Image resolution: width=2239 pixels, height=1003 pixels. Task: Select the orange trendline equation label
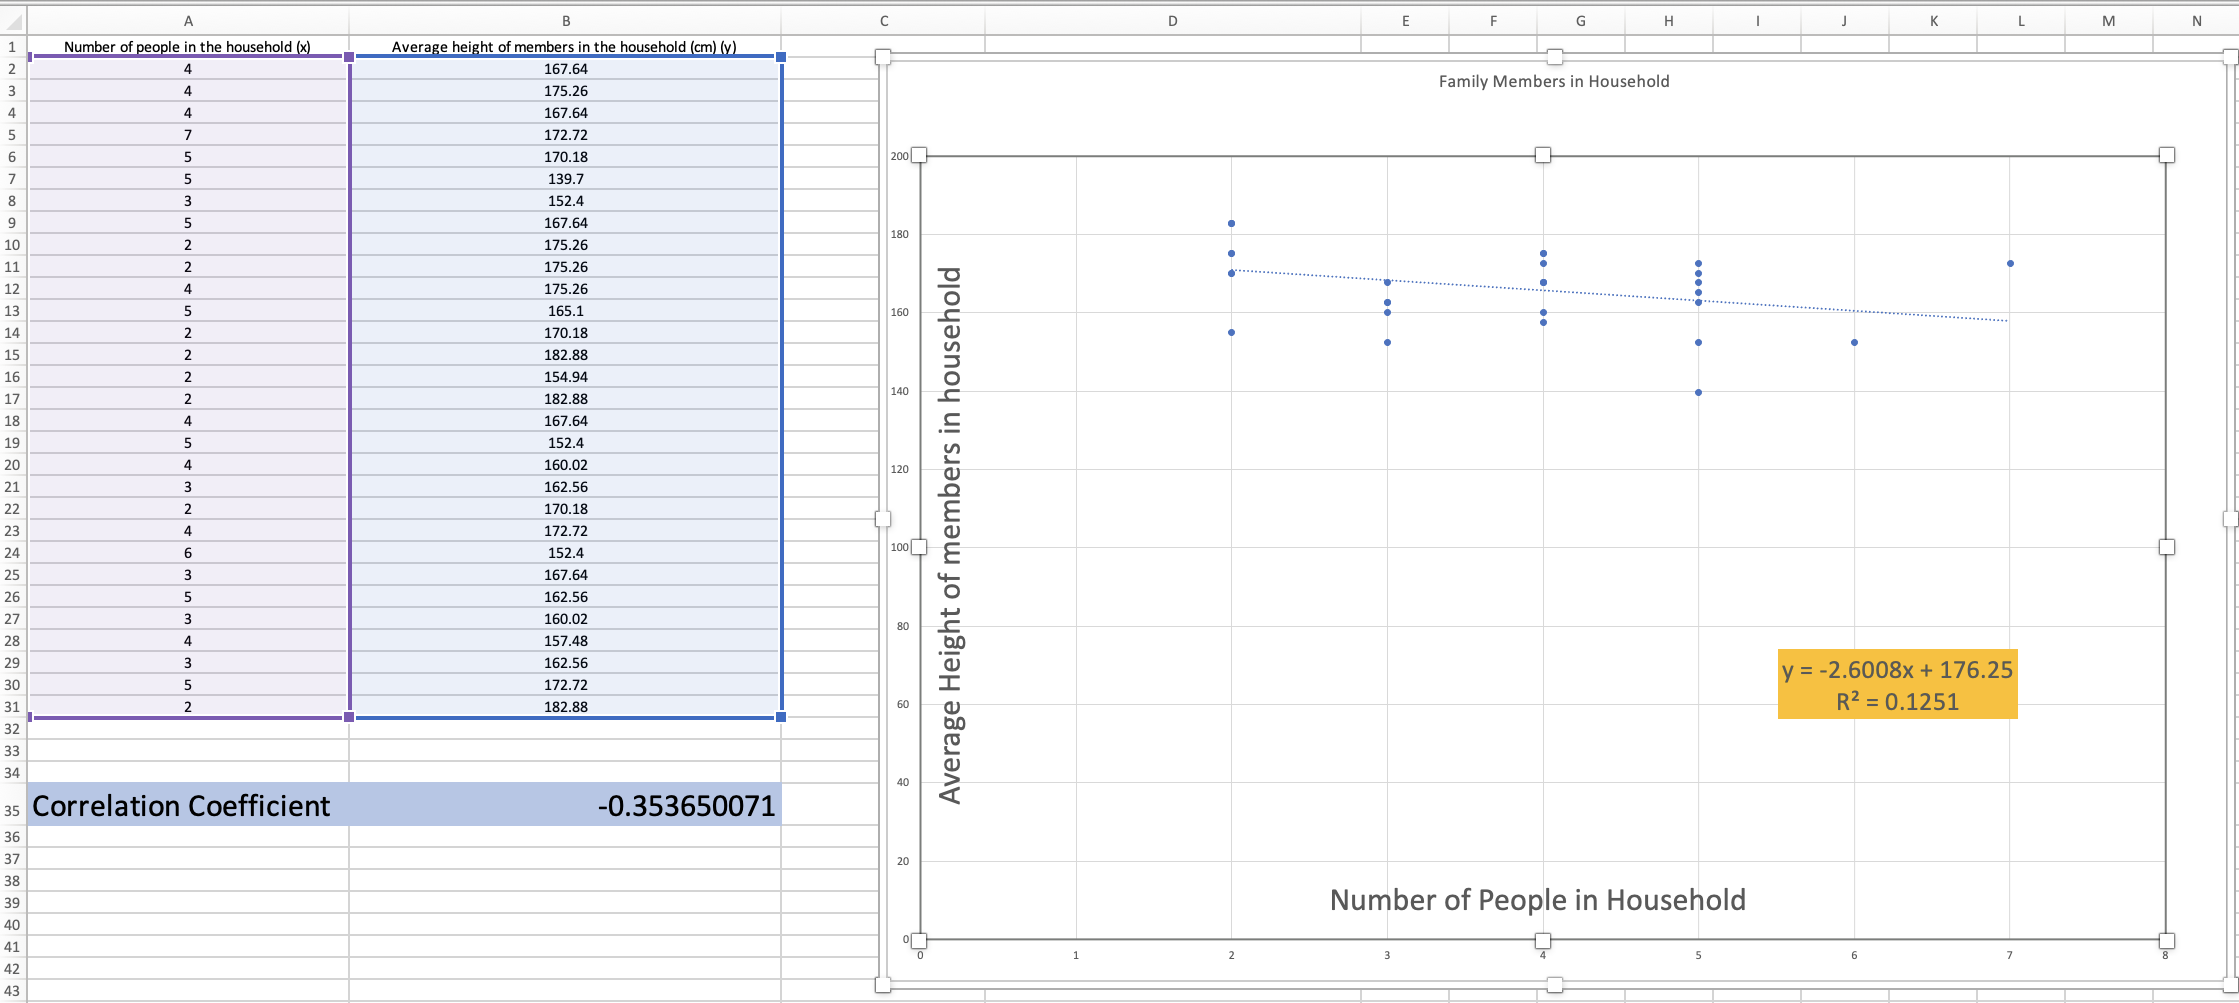pos(1897,684)
